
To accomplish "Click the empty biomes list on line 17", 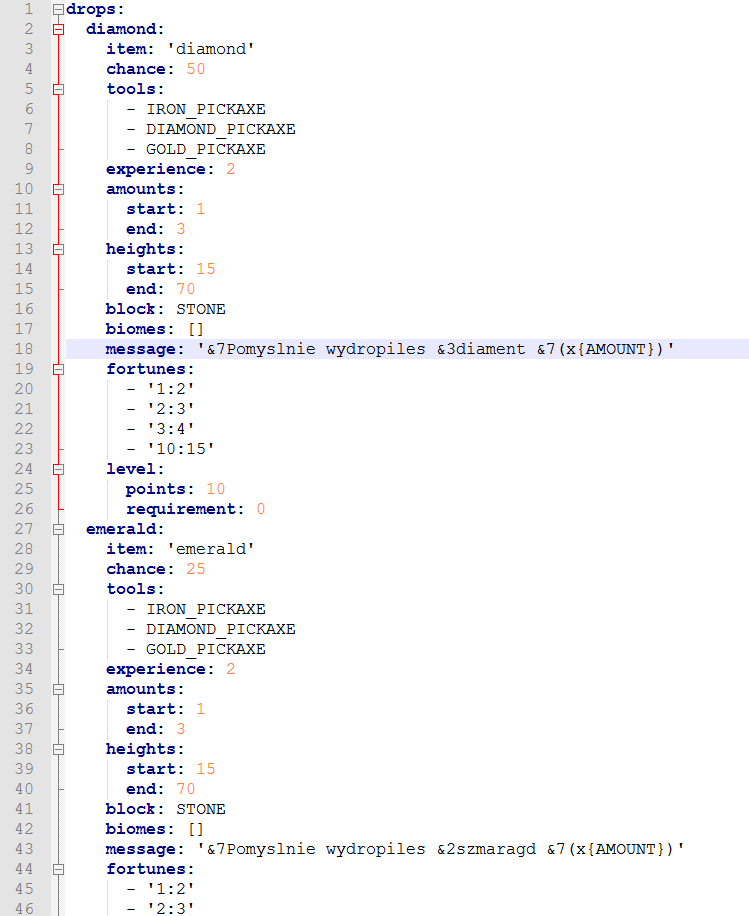I will pos(196,329).
